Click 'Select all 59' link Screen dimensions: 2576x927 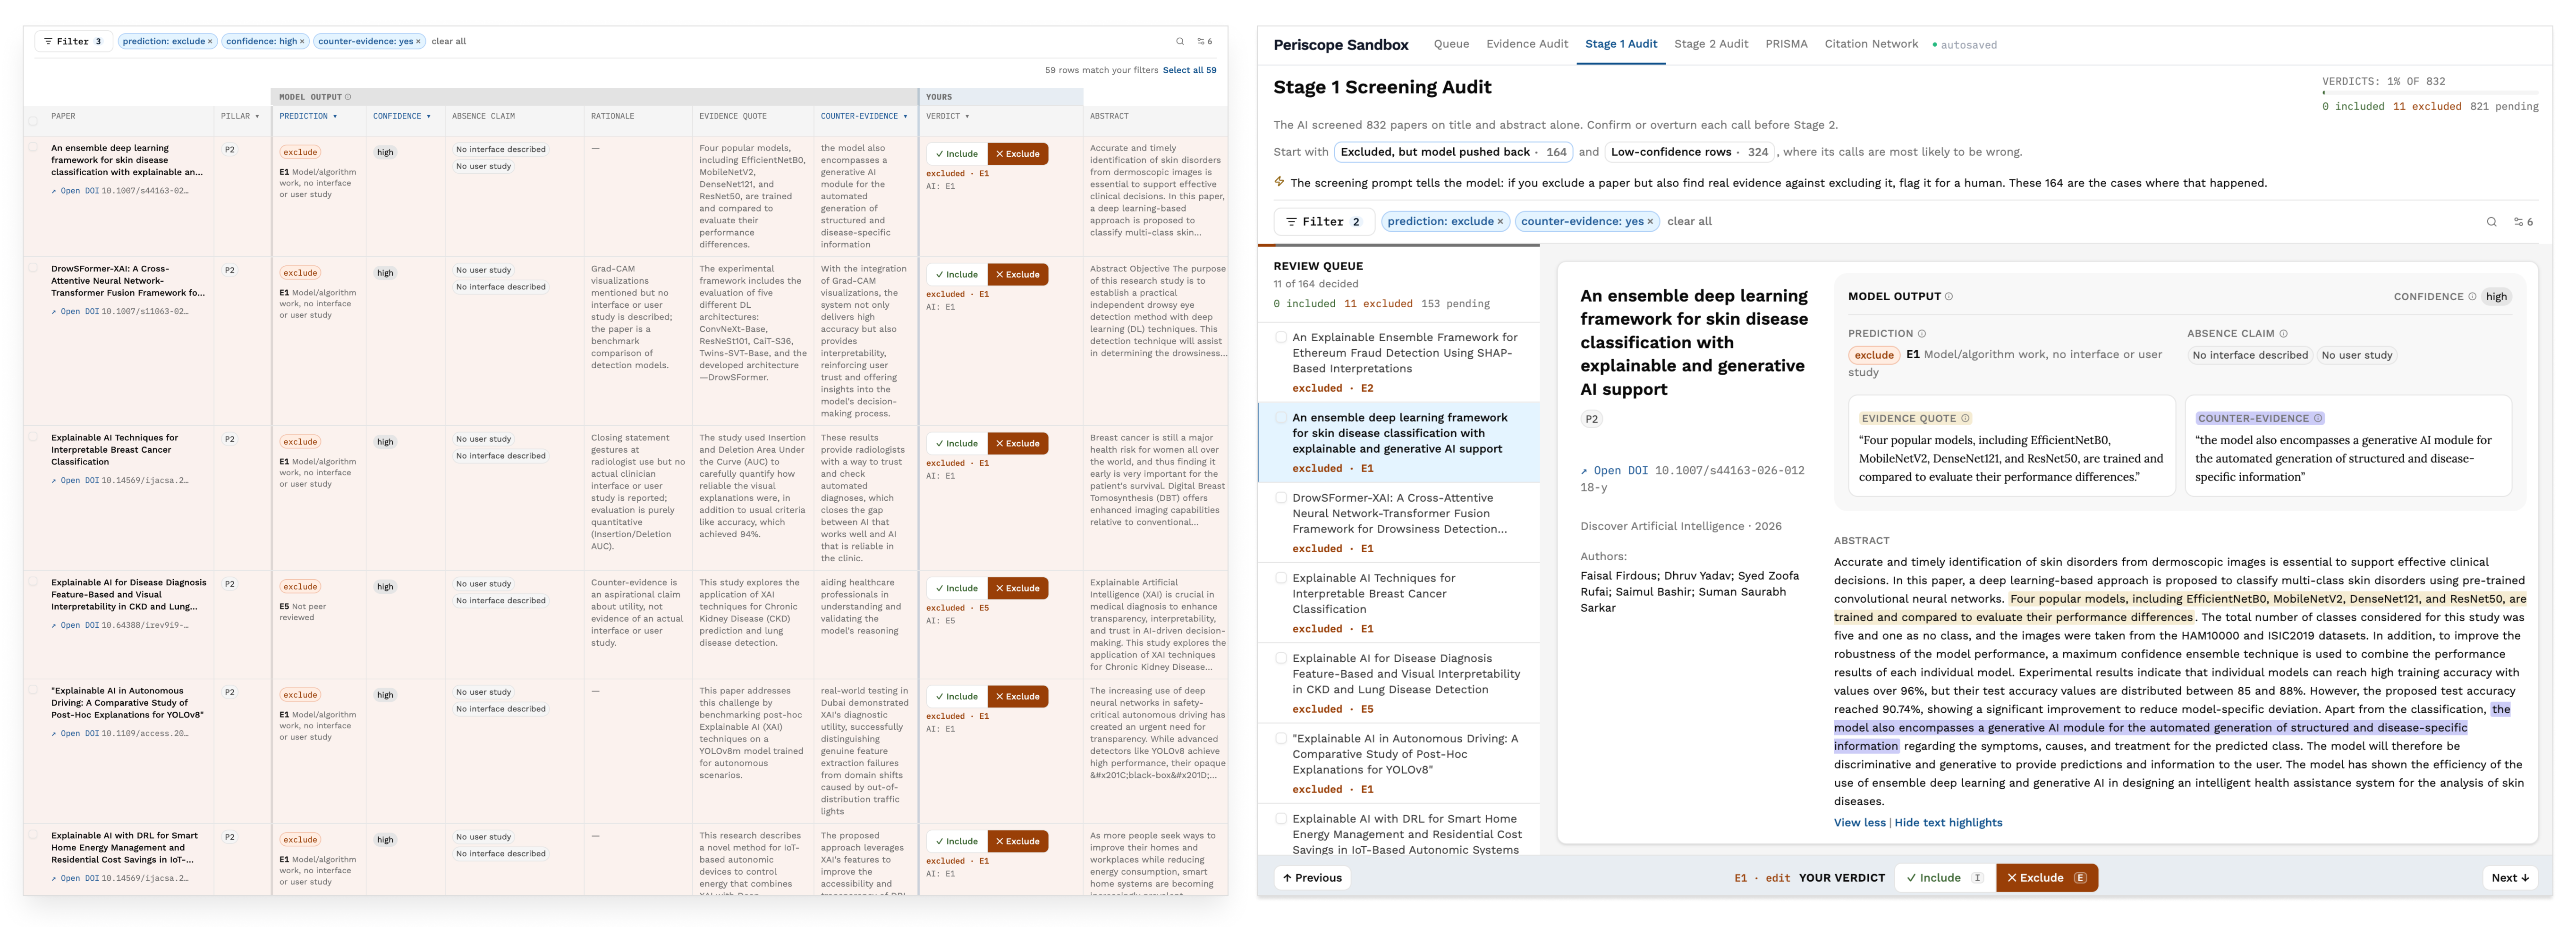click(x=1189, y=70)
